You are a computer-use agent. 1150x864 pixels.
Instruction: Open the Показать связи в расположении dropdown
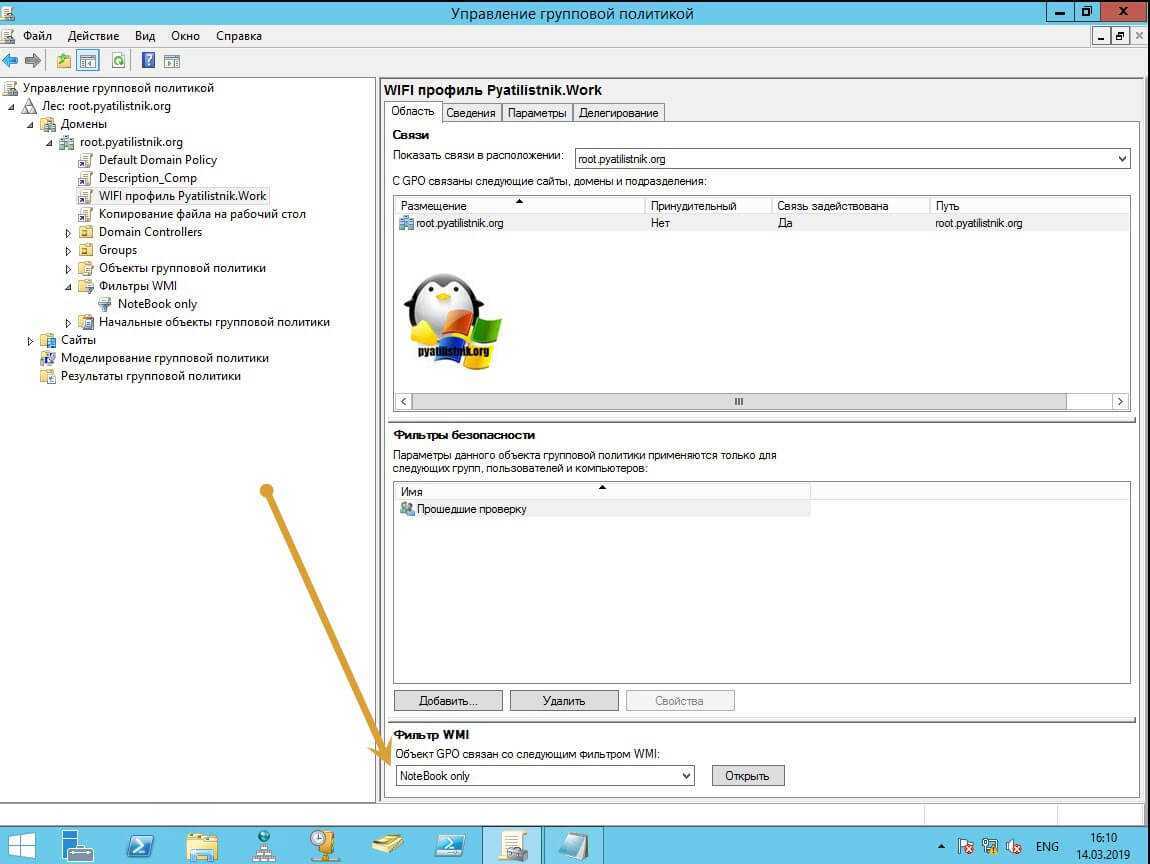point(1121,158)
